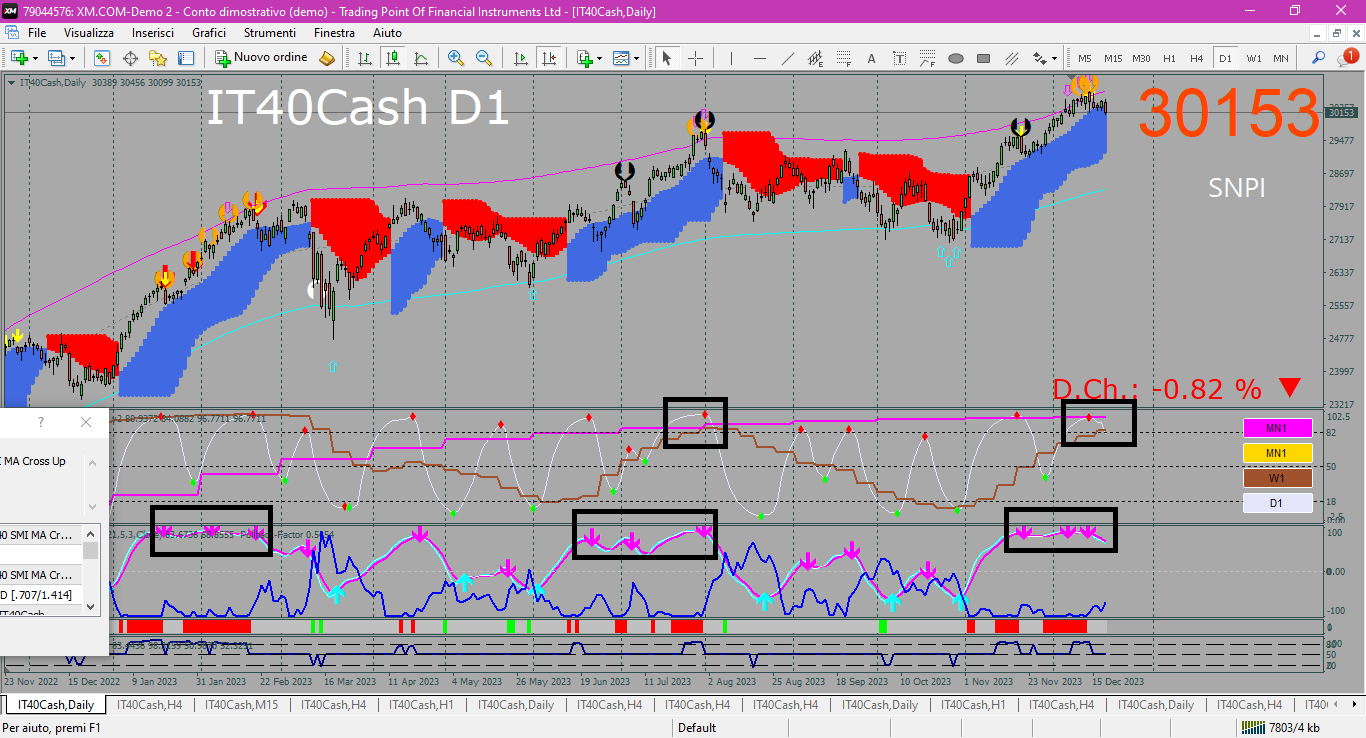1366x738 pixels.
Task: Switch chart to line chart mode
Action: pos(421,58)
